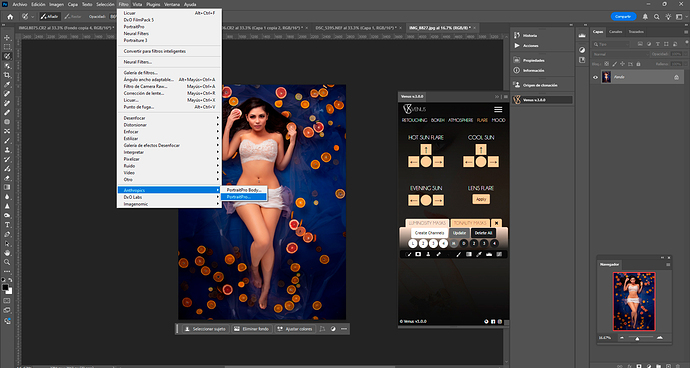
Task: Select the Clone Stamp tool
Action: pyautogui.click(x=7, y=150)
